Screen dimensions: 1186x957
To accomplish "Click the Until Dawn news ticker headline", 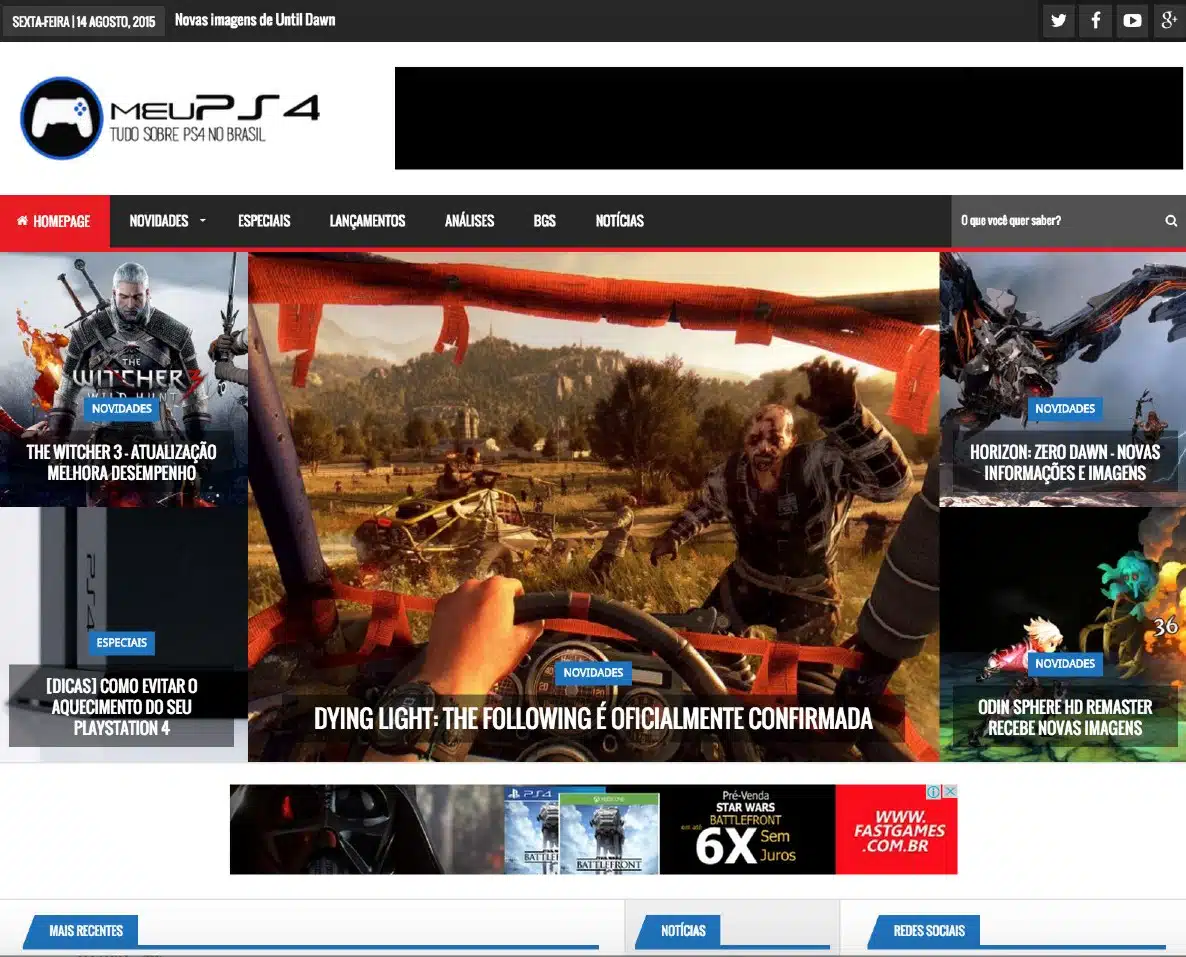I will click(255, 19).
